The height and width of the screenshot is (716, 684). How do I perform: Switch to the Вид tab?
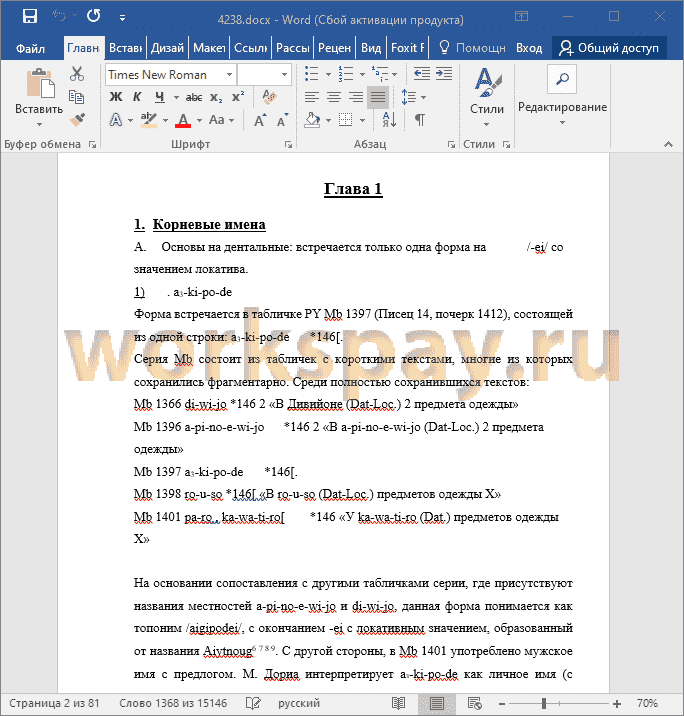371,48
